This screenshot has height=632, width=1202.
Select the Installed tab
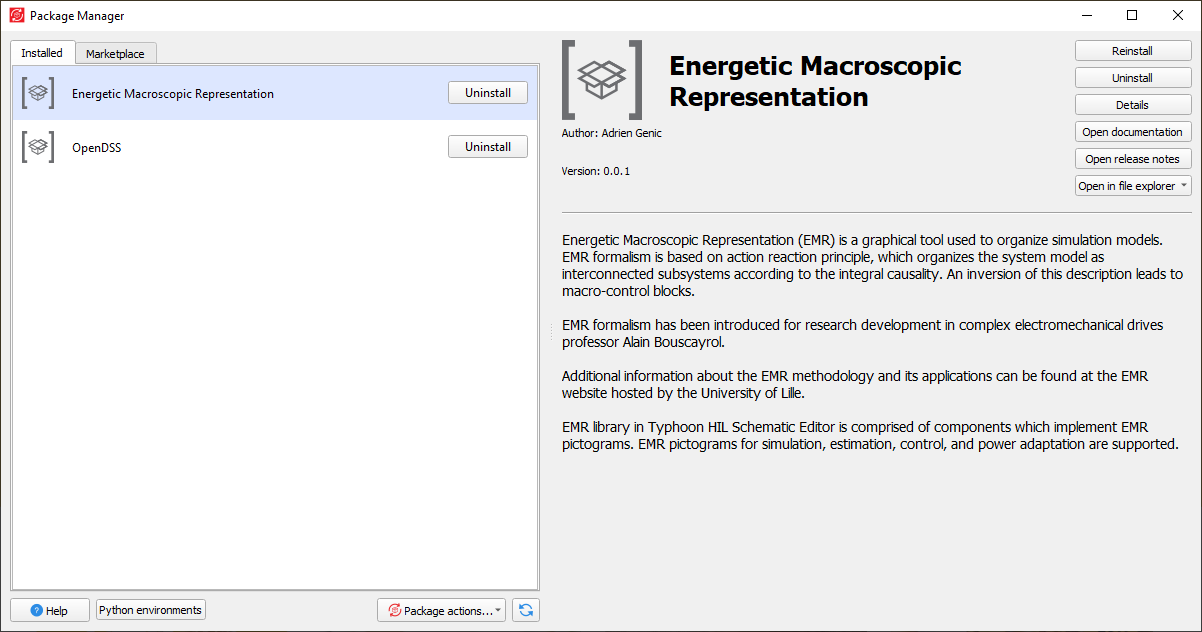(42, 53)
